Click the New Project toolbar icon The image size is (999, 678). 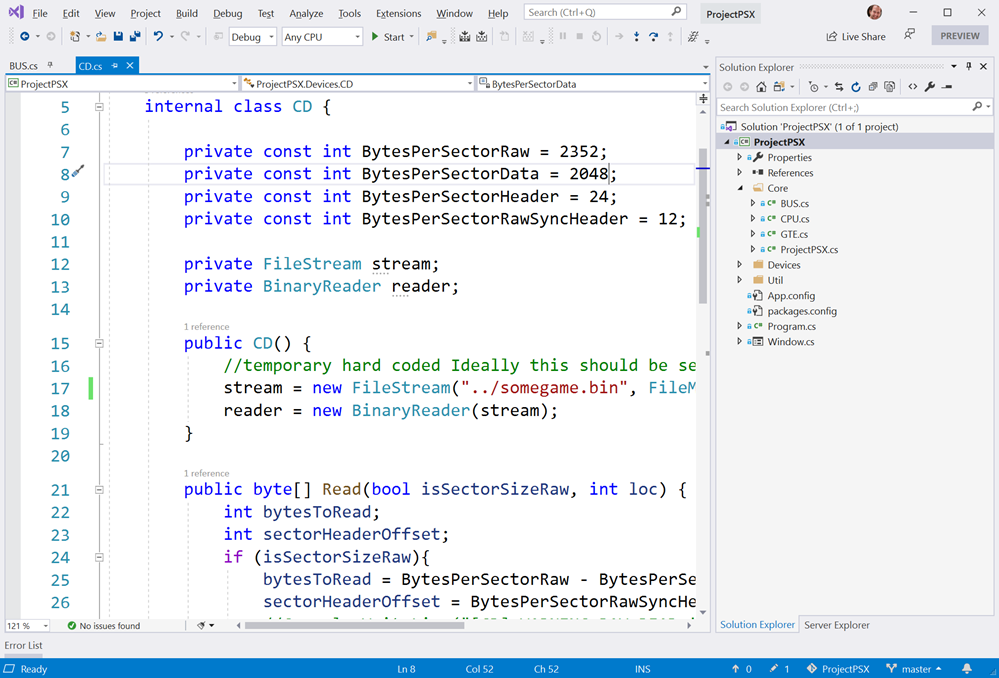tap(75, 36)
